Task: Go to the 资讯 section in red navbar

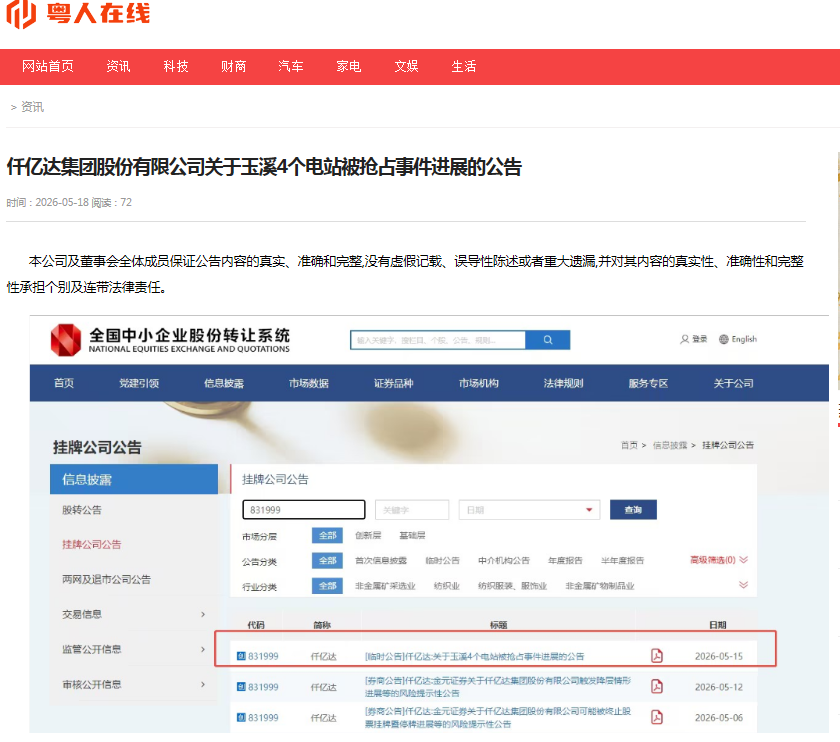Action: pyautogui.click(x=118, y=66)
